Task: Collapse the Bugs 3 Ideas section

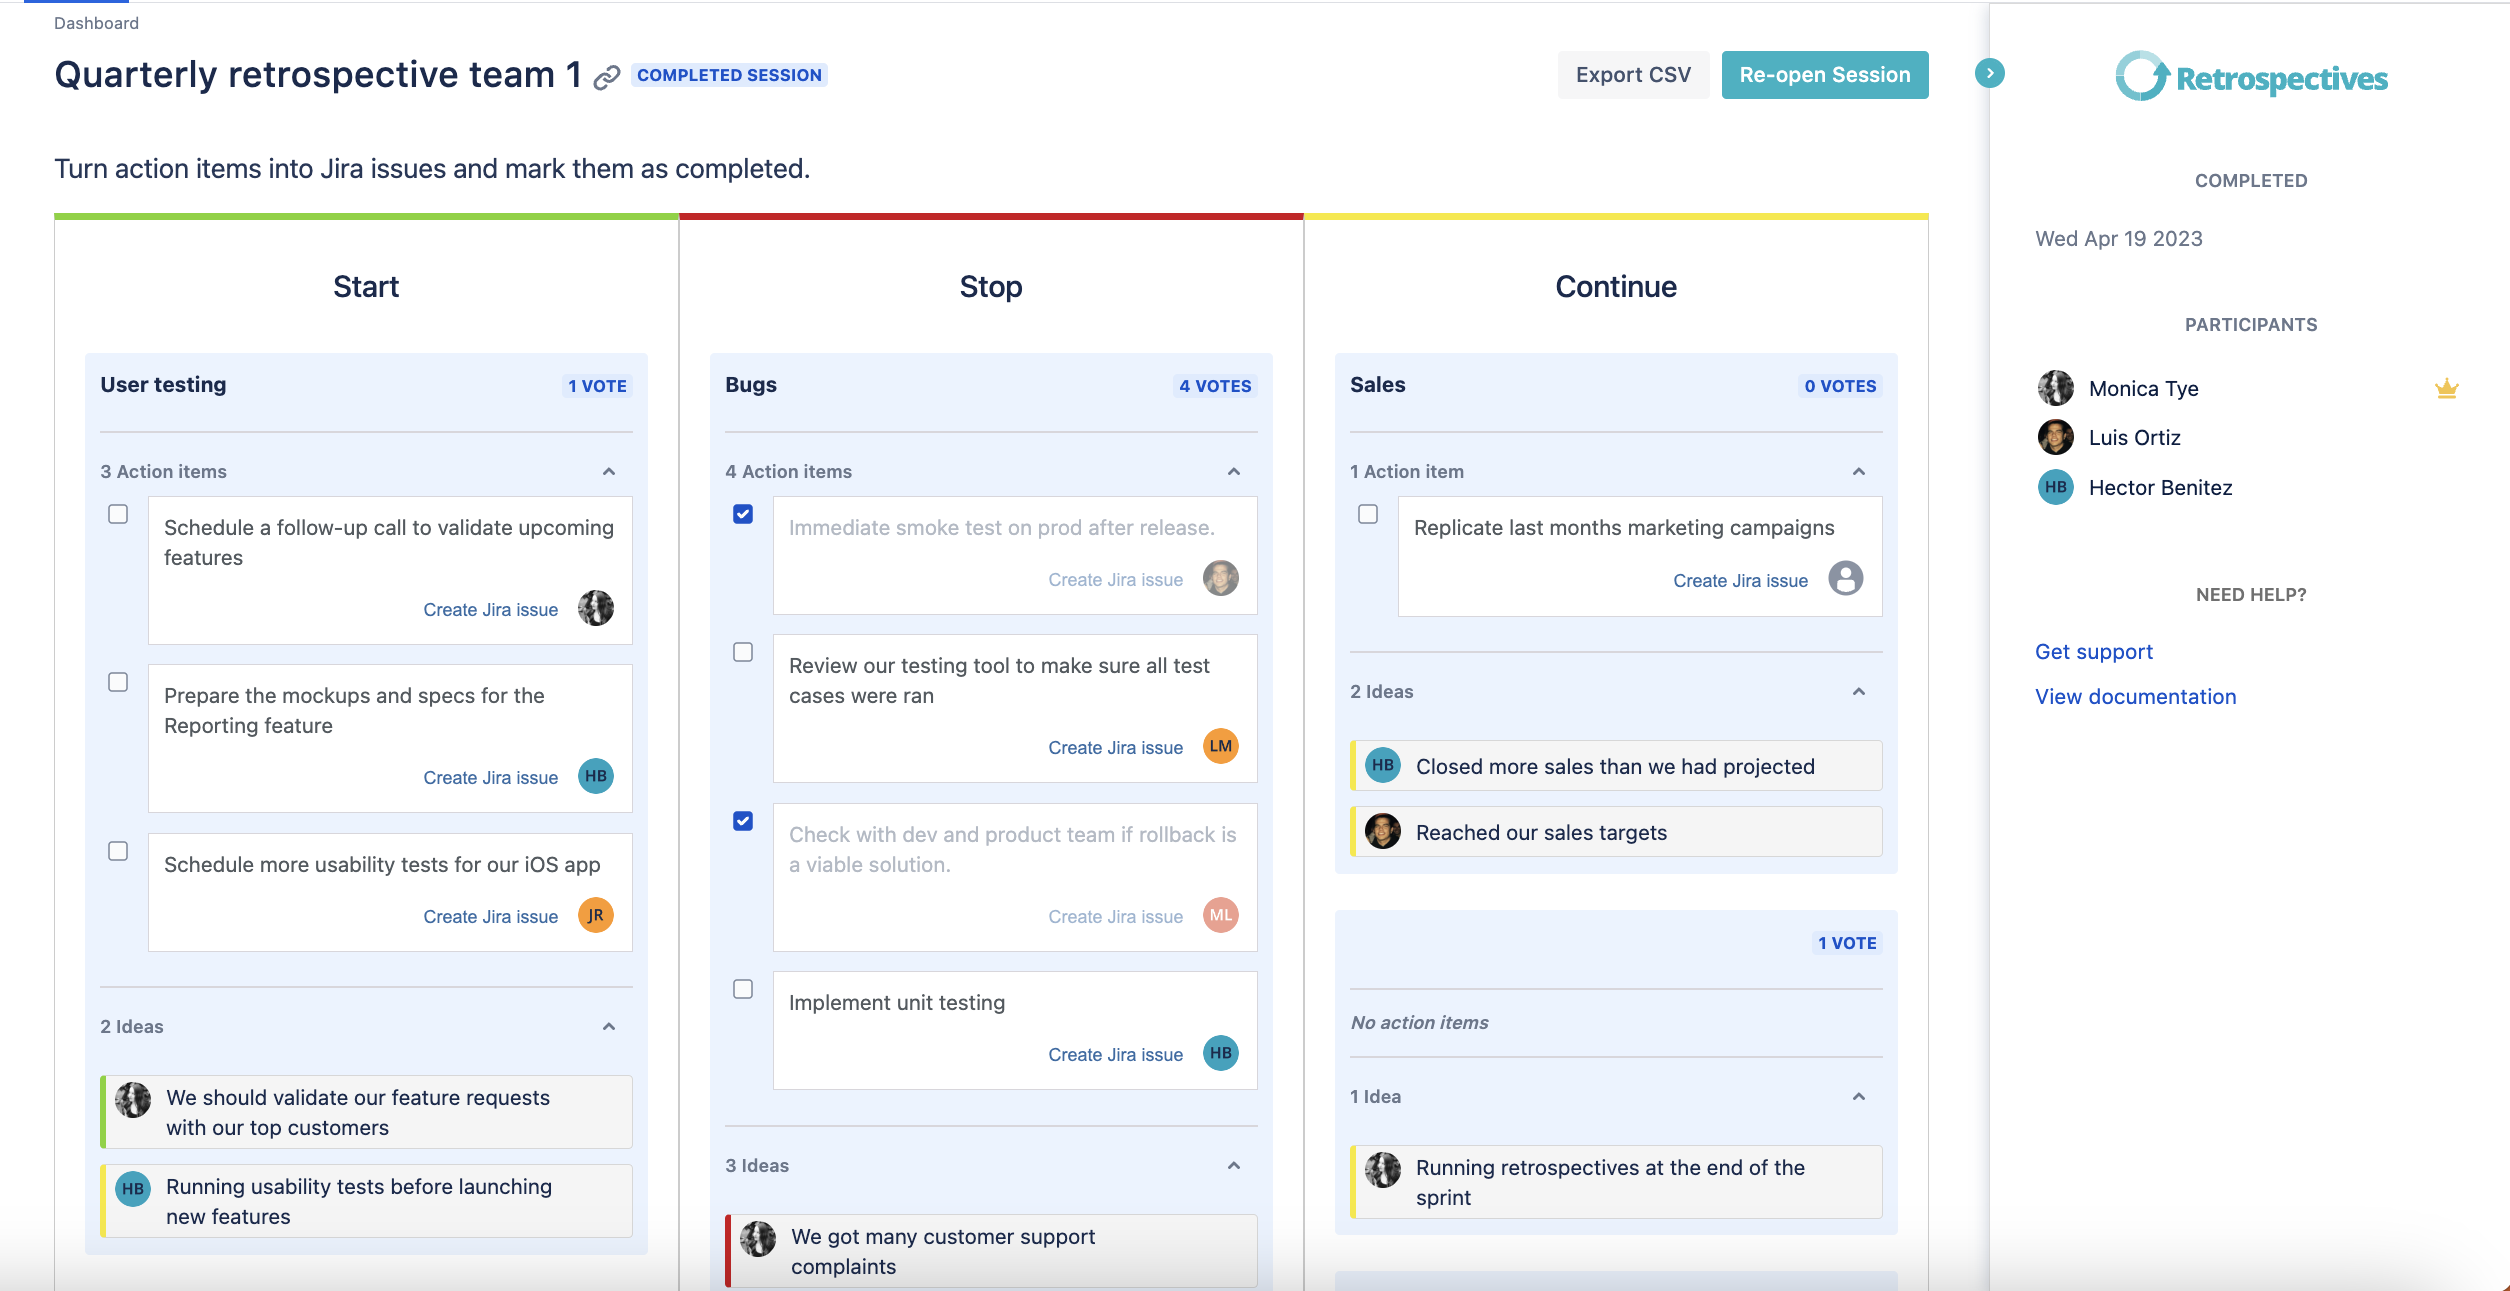Action: coord(1234,1165)
